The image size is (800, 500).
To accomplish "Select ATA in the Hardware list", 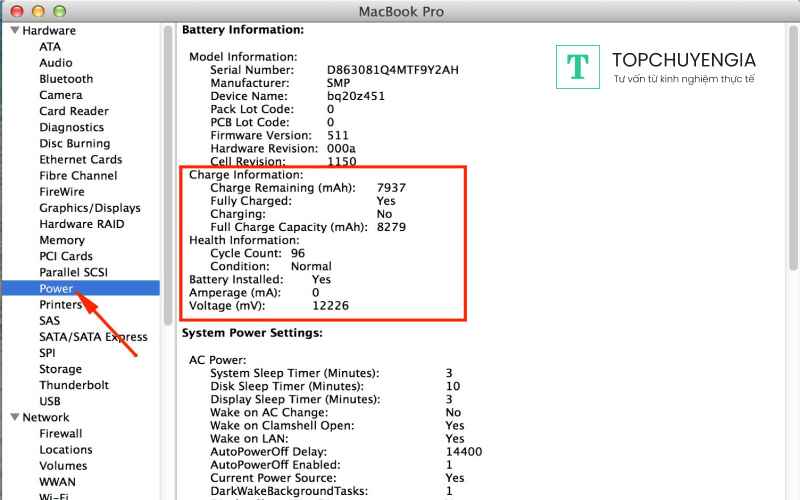I will click(50, 46).
